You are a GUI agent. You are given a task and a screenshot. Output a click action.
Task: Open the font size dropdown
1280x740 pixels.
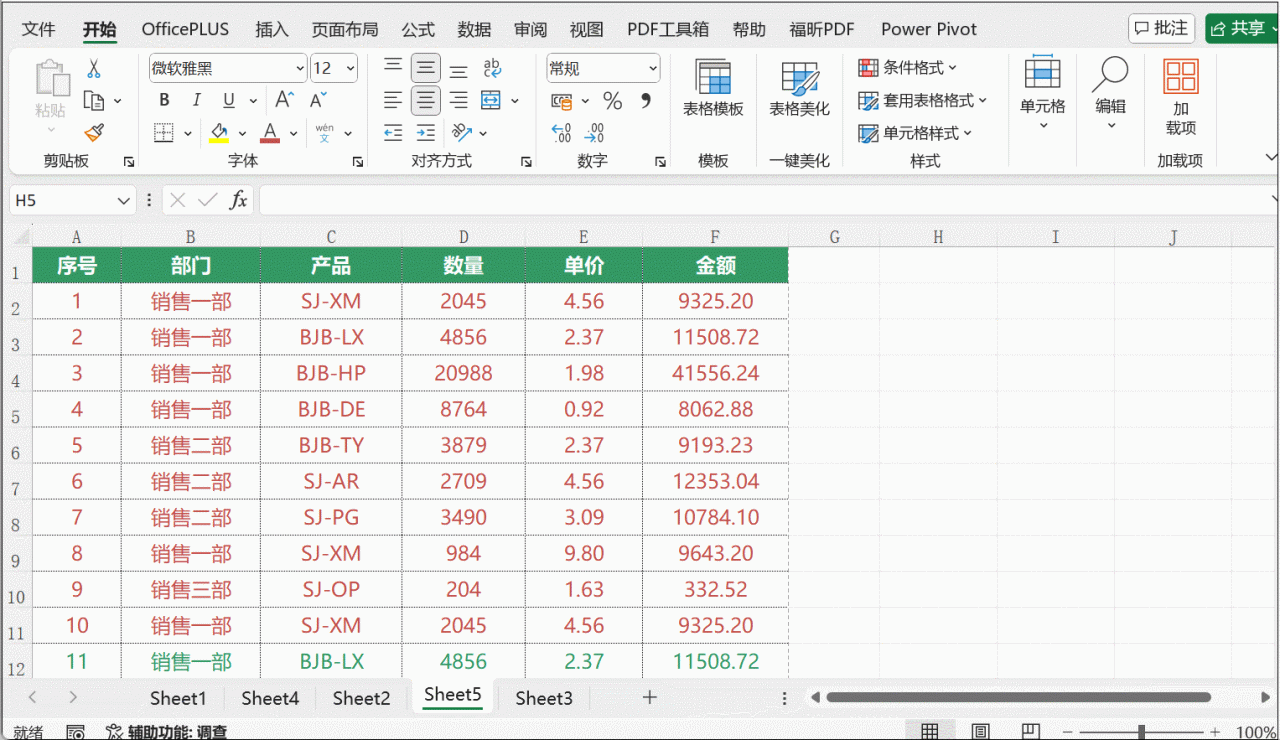tap(351, 69)
